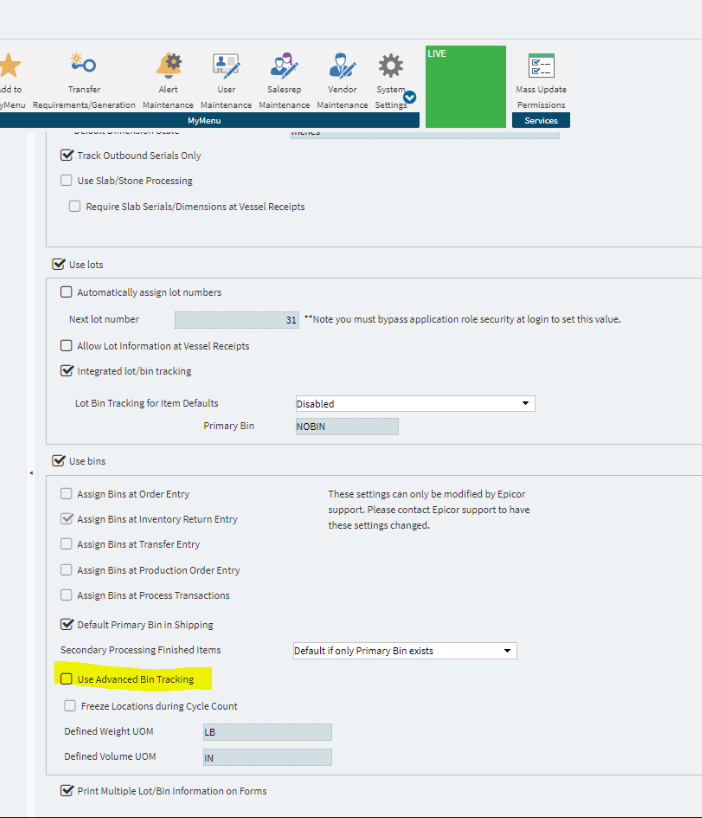Open Vendor Maintenance icon
702x818 pixels.
pos(342,67)
